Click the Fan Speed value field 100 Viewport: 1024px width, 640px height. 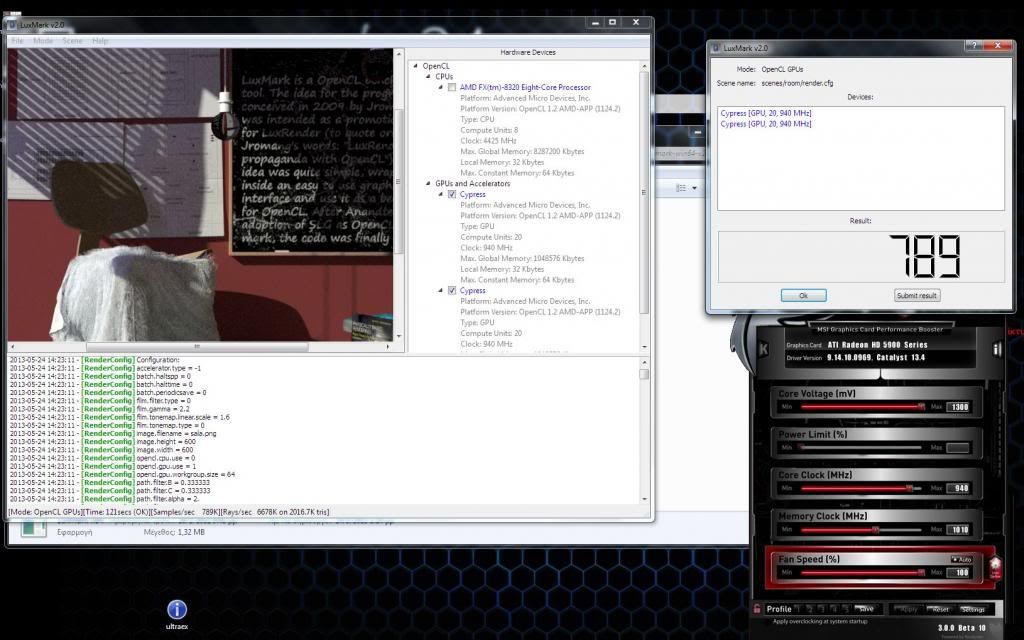point(959,573)
